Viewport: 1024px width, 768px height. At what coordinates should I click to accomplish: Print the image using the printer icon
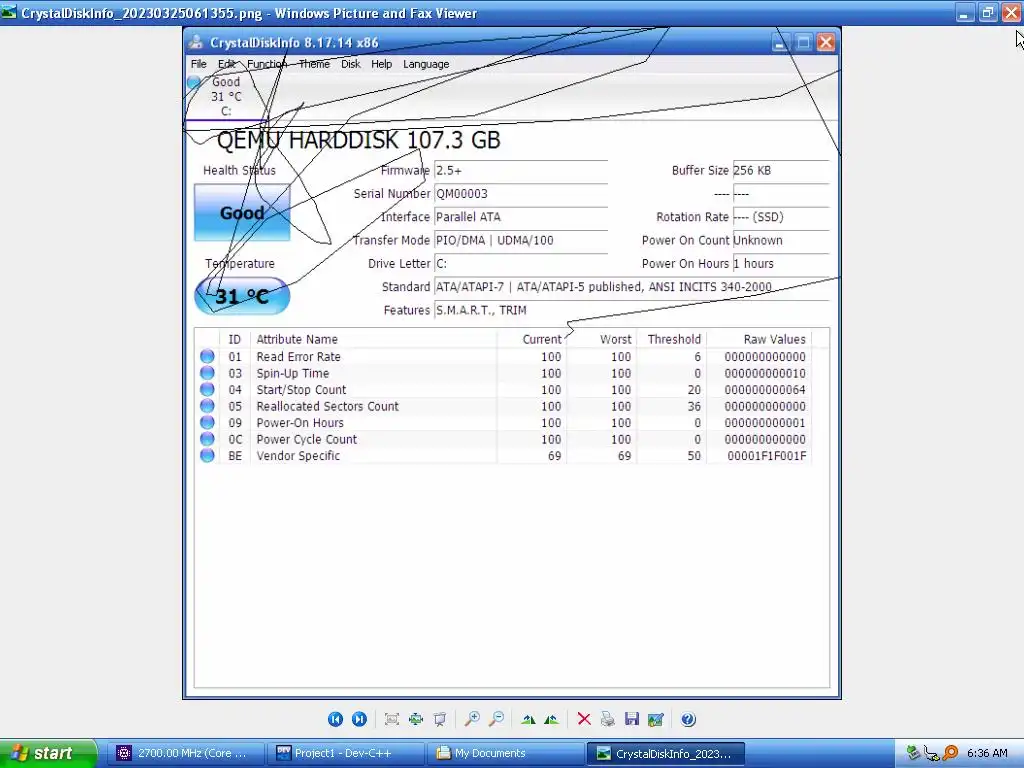pos(607,719)
